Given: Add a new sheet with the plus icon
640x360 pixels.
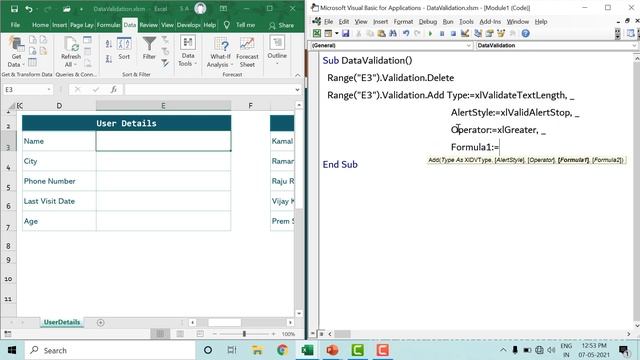Looking at the screenshot, I should tap(100, 322).
